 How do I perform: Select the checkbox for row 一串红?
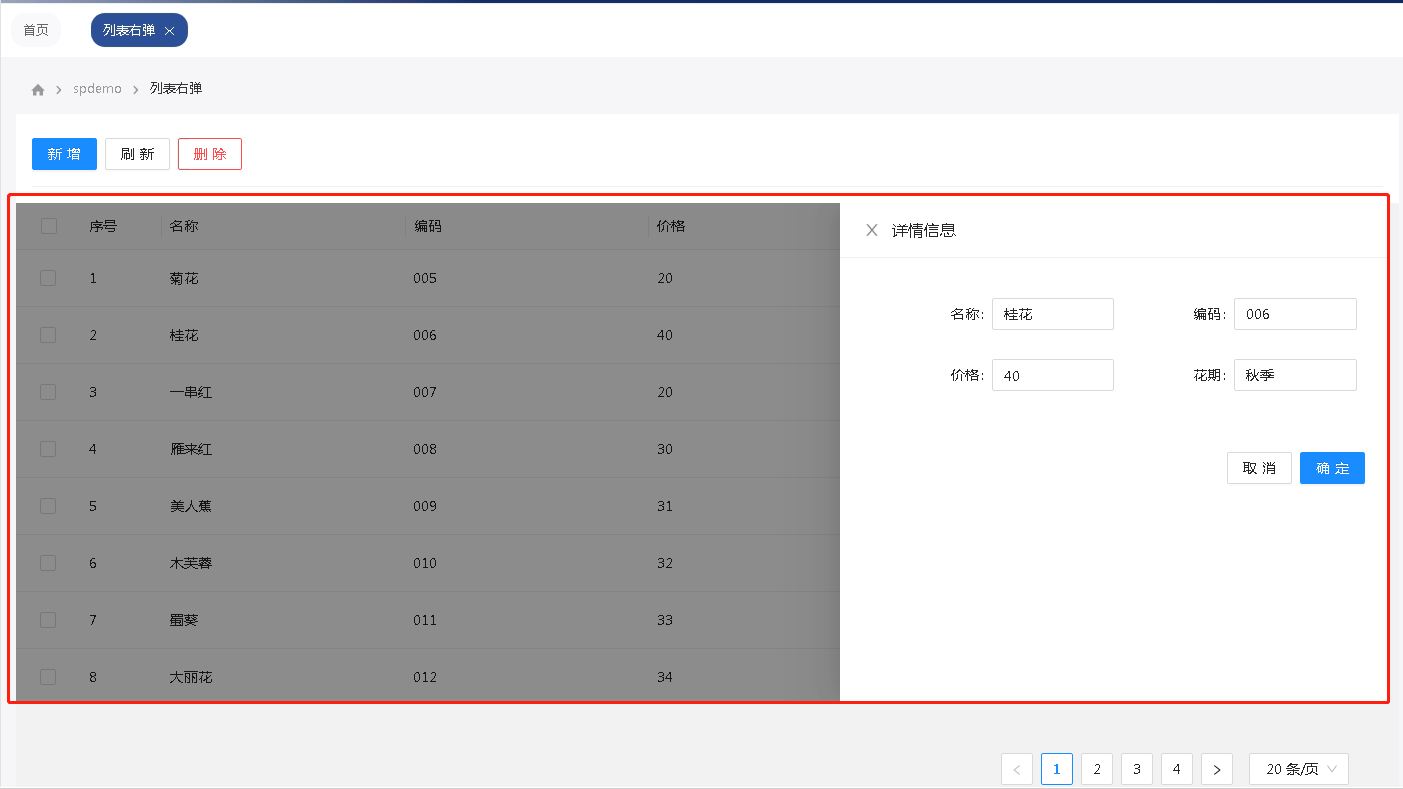tap(48, 392)
